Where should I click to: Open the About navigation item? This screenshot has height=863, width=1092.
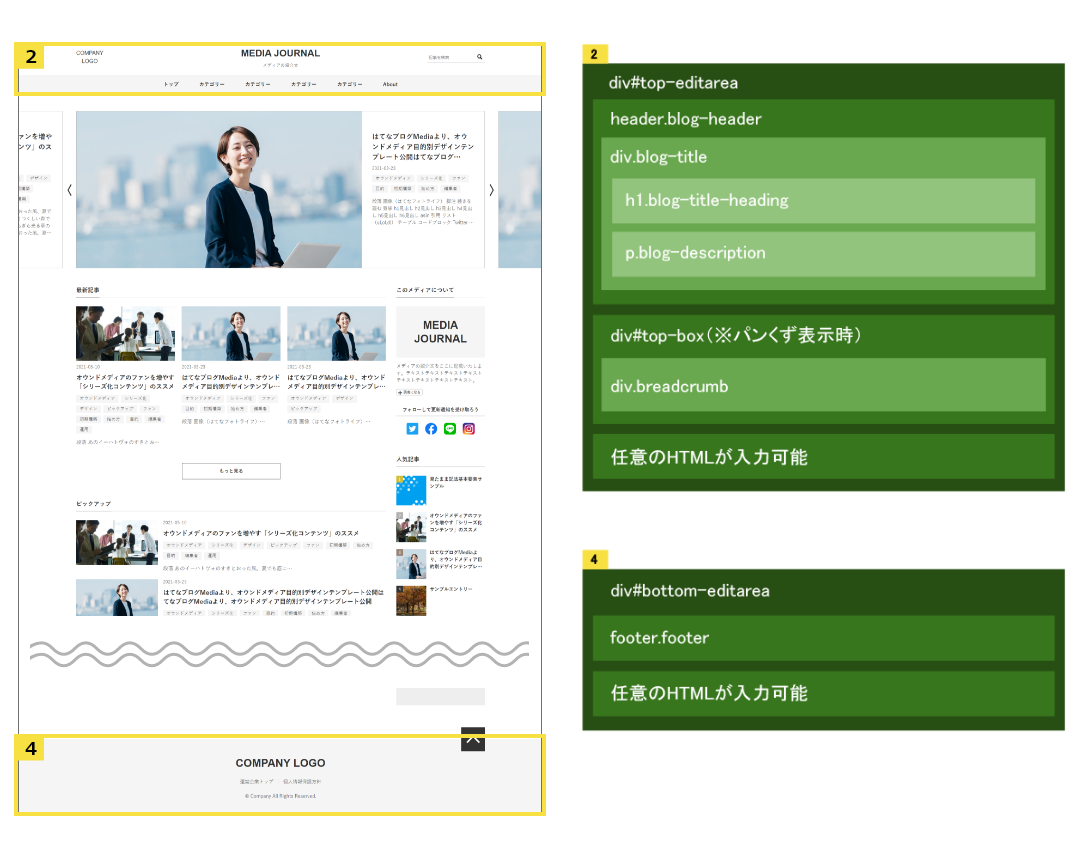tap(390, 84)
